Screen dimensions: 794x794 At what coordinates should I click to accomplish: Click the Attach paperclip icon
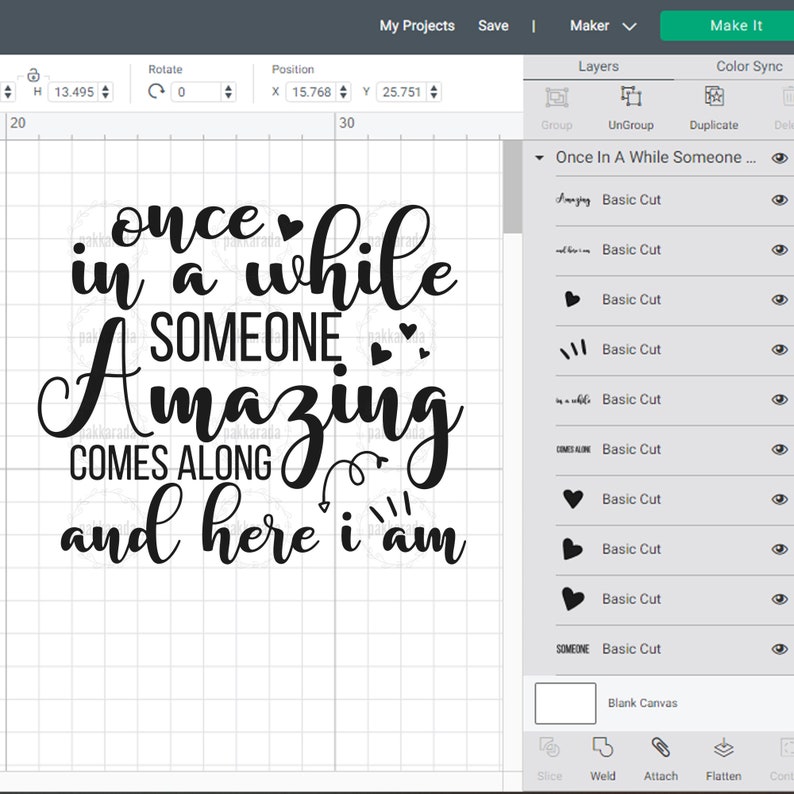tap(660, 747)
